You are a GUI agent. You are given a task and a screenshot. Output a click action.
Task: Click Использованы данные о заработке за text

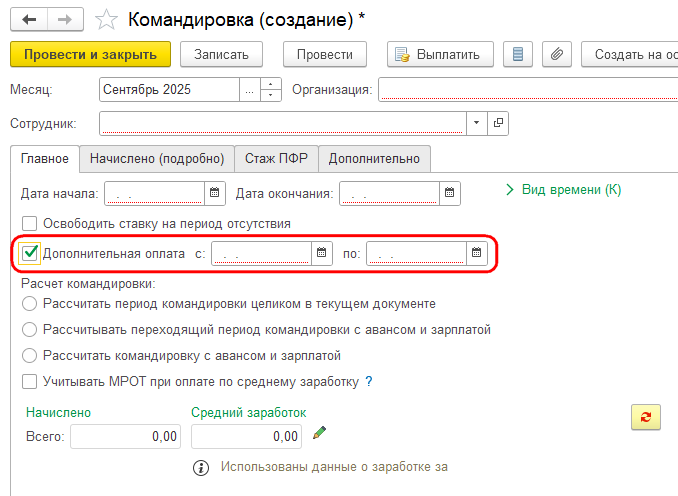click(334, 467)
